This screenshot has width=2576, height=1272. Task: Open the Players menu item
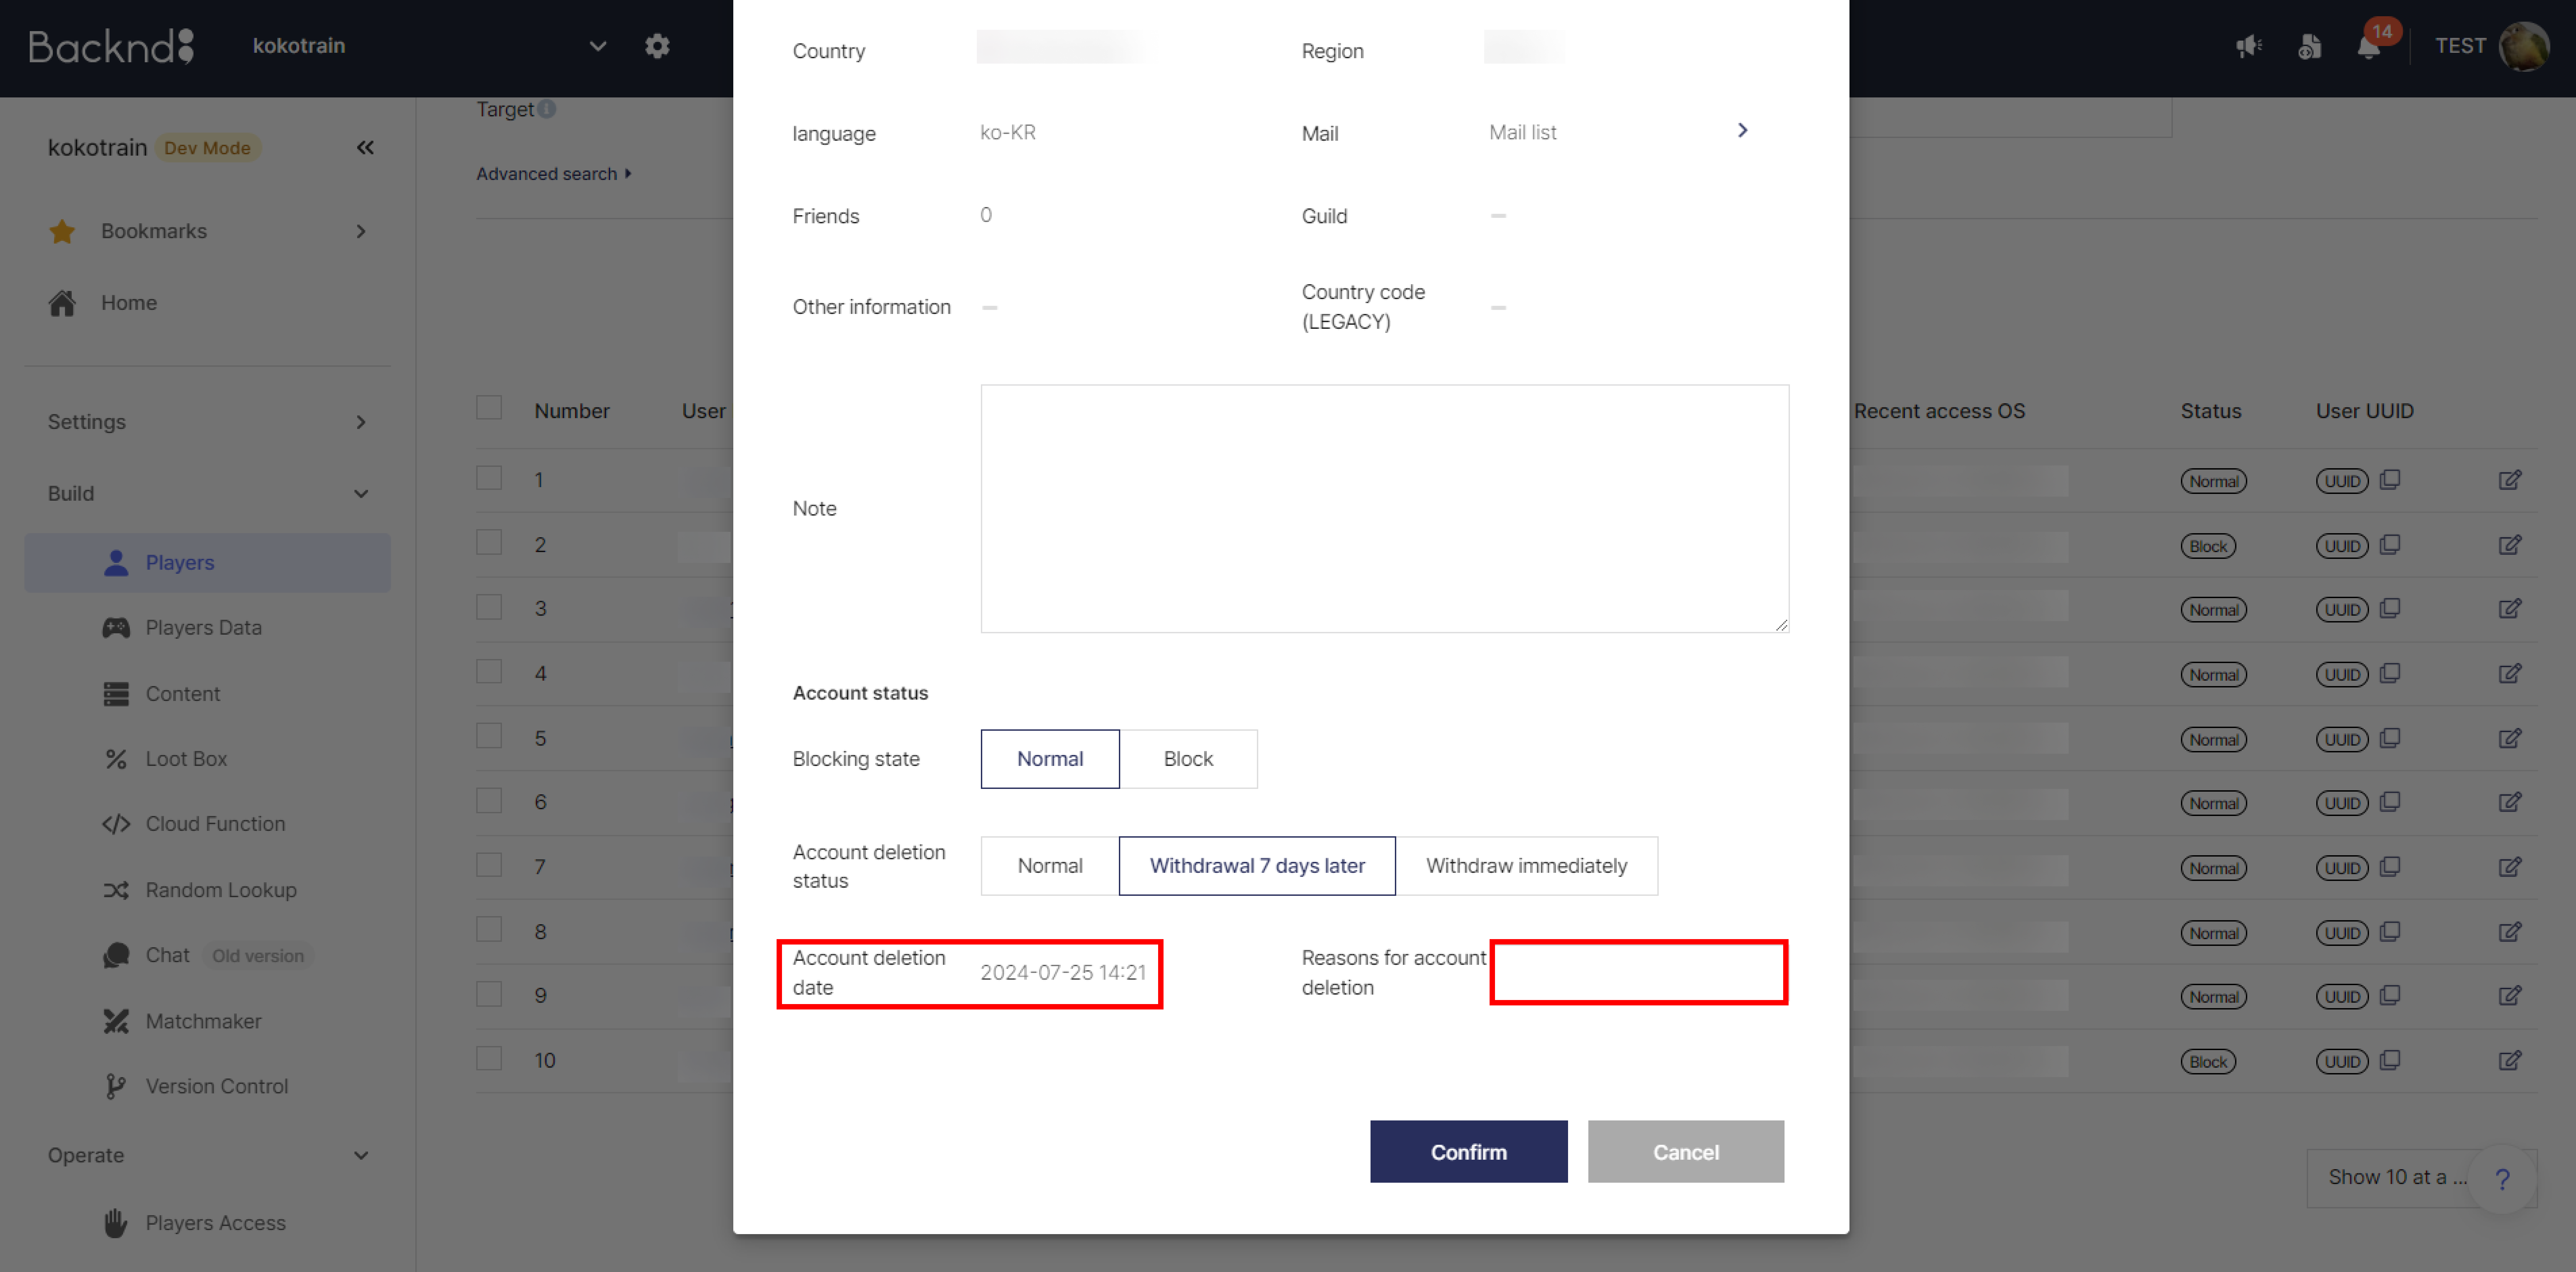pyautogui.click(x=207, y=563)
